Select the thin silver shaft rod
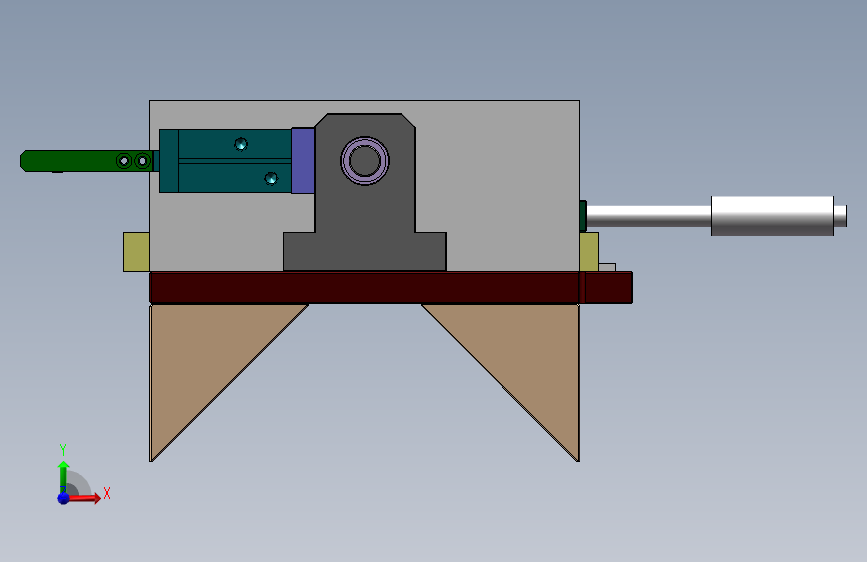Viewport: 867px width, 562px height. (x=649, y=216)
